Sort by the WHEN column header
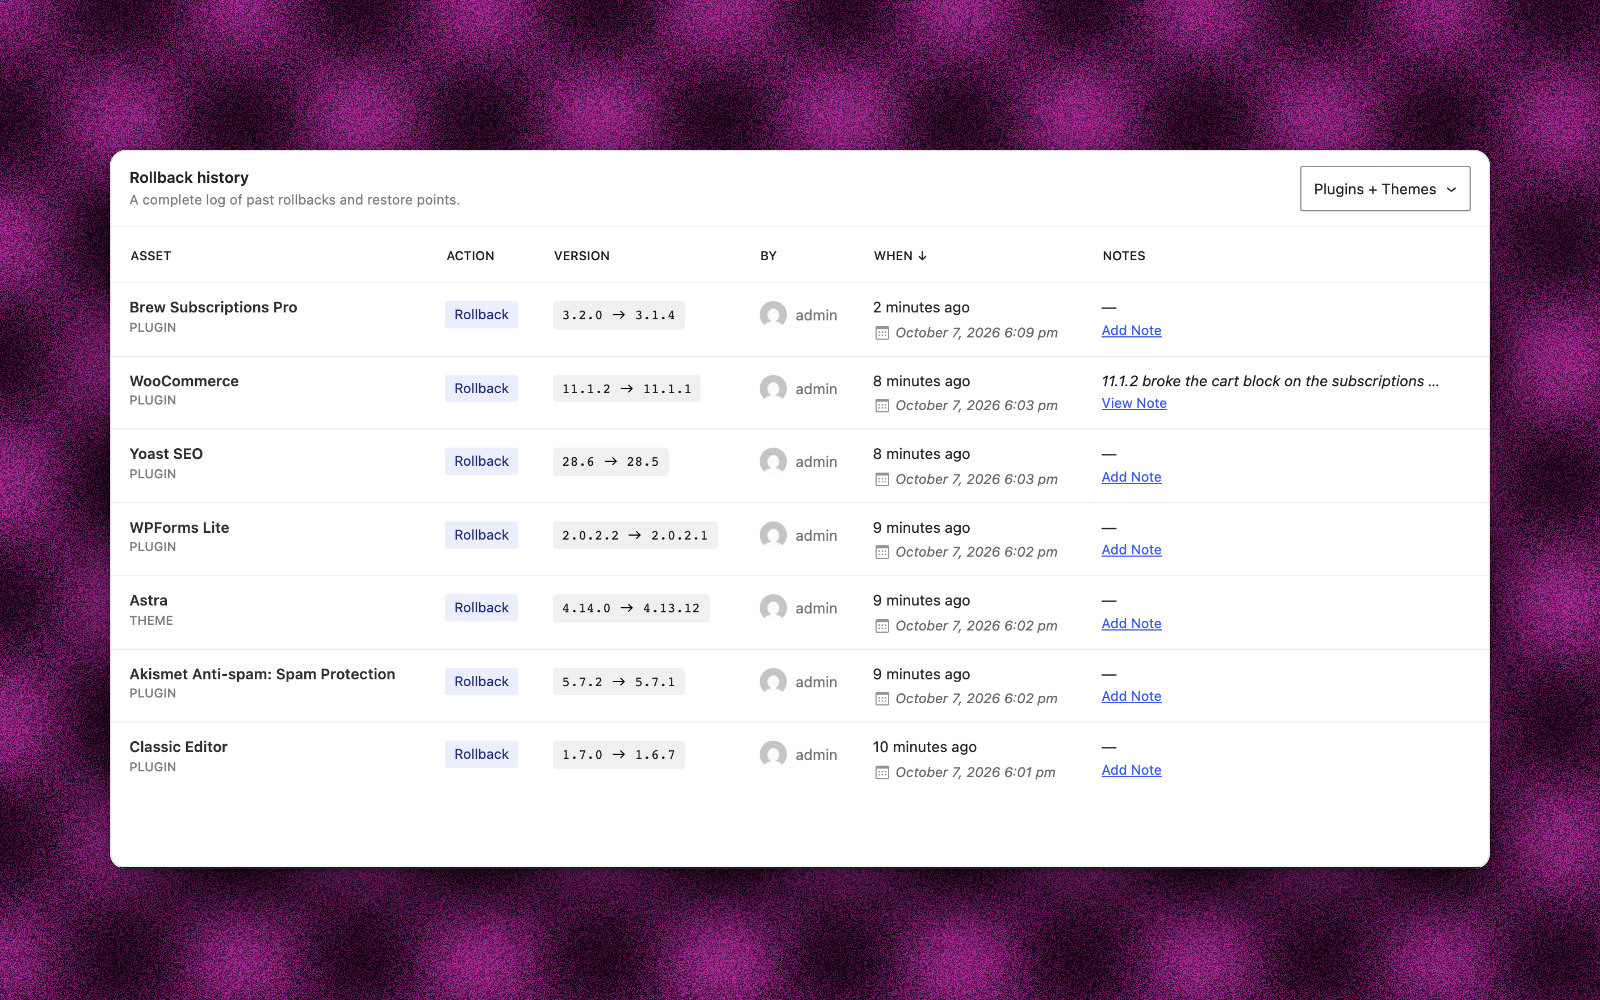 (x=900, y=256)
